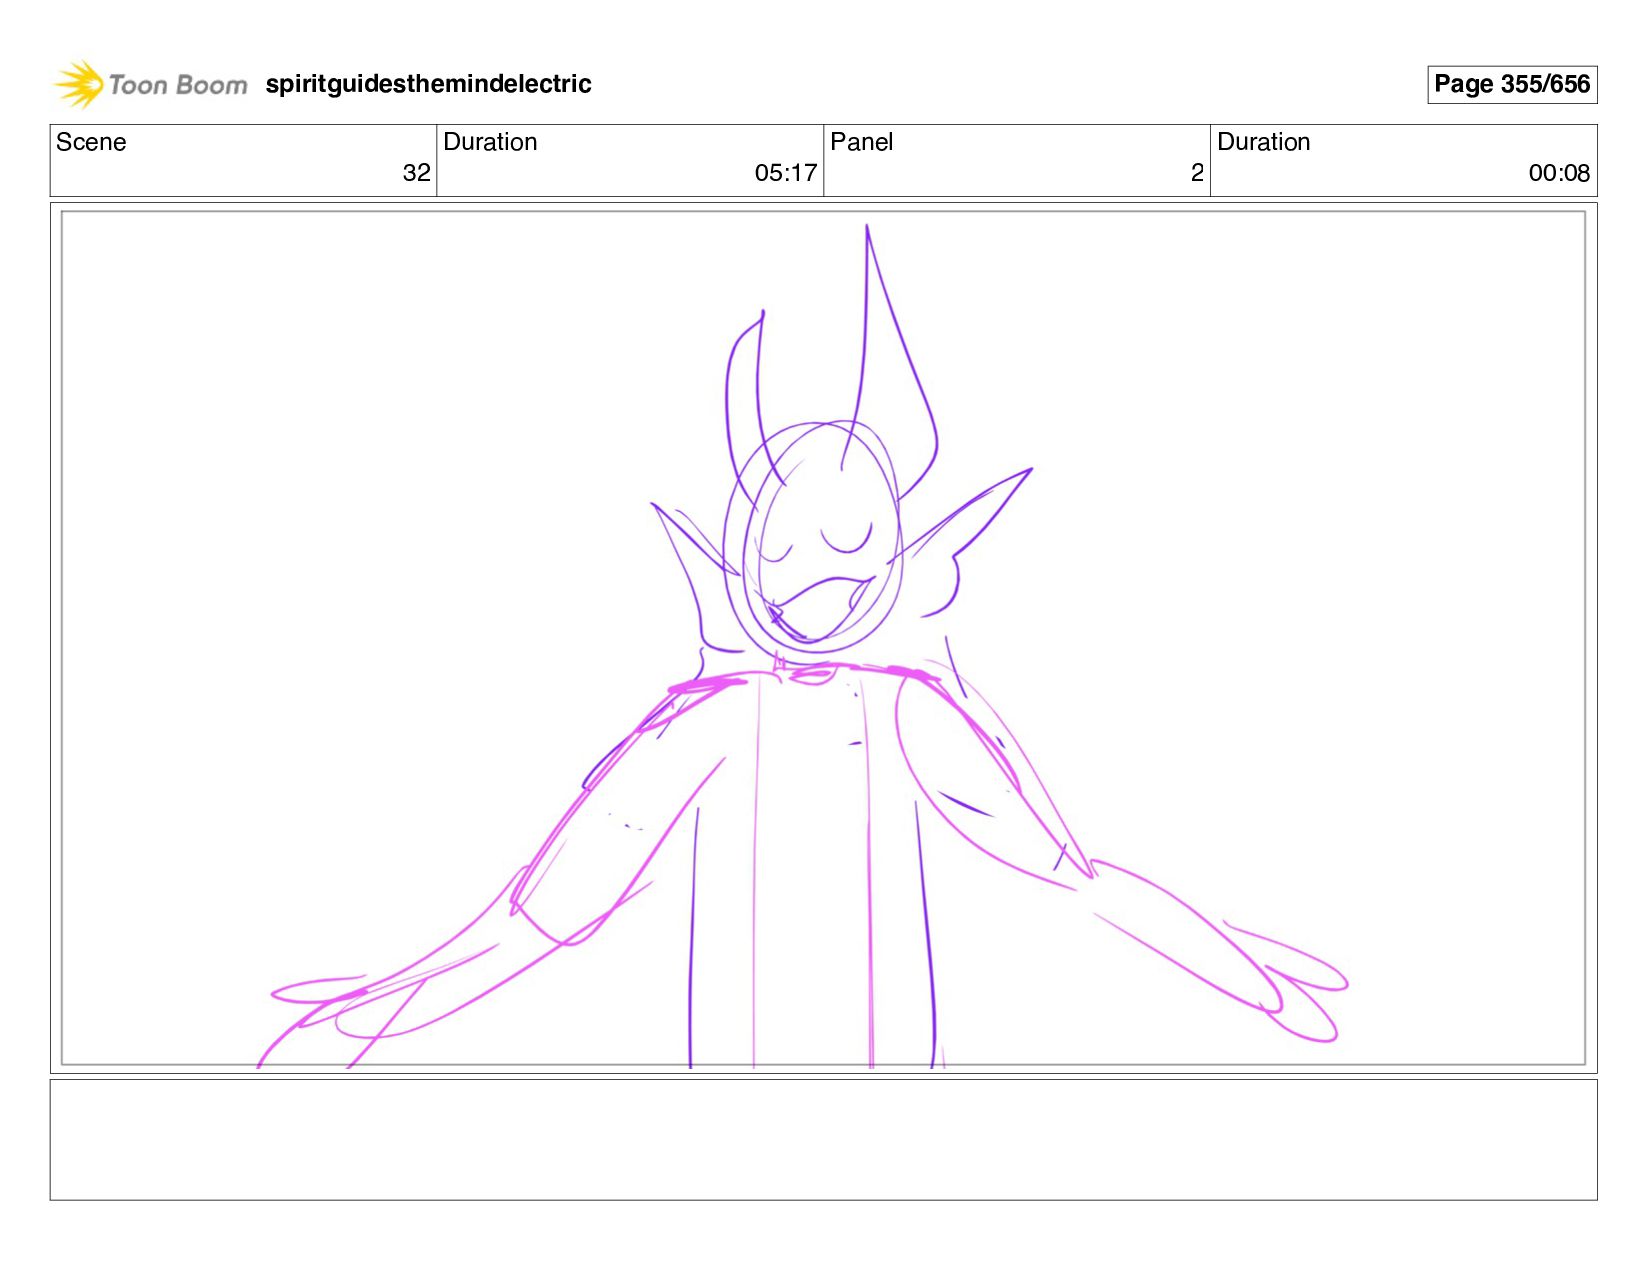Screen dimensions: 1650x1275
Task: Click the Page 355/656 indicator box
Action: 1511,84
